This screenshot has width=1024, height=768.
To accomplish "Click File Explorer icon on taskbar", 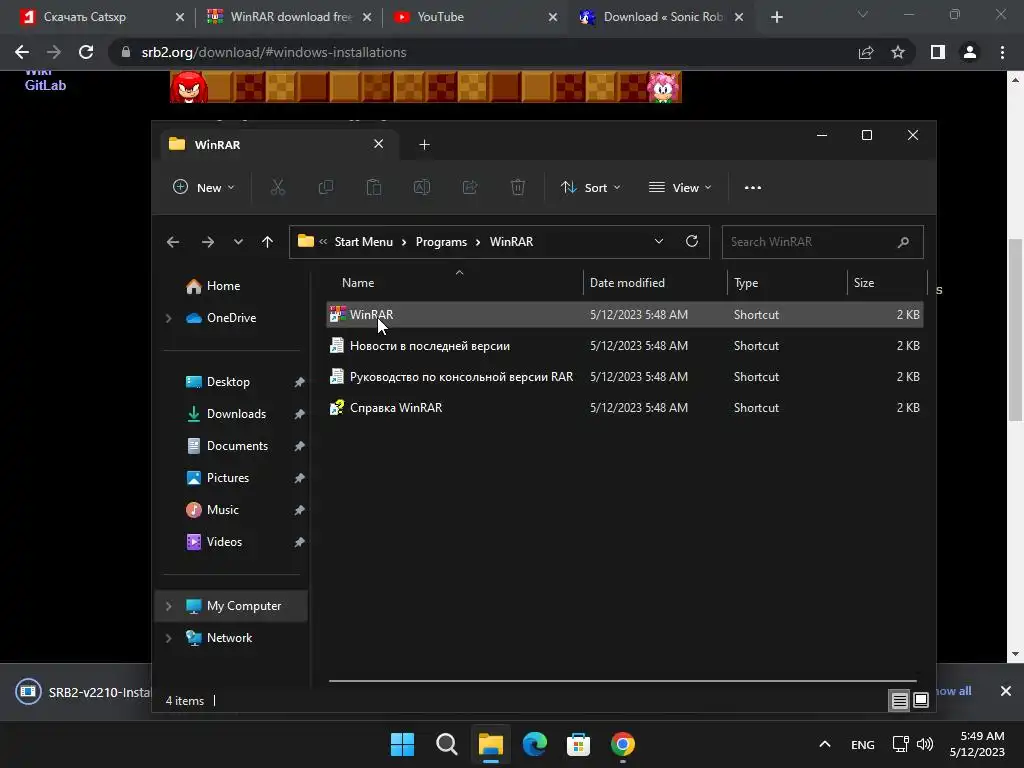I will (x=490, y=744).
